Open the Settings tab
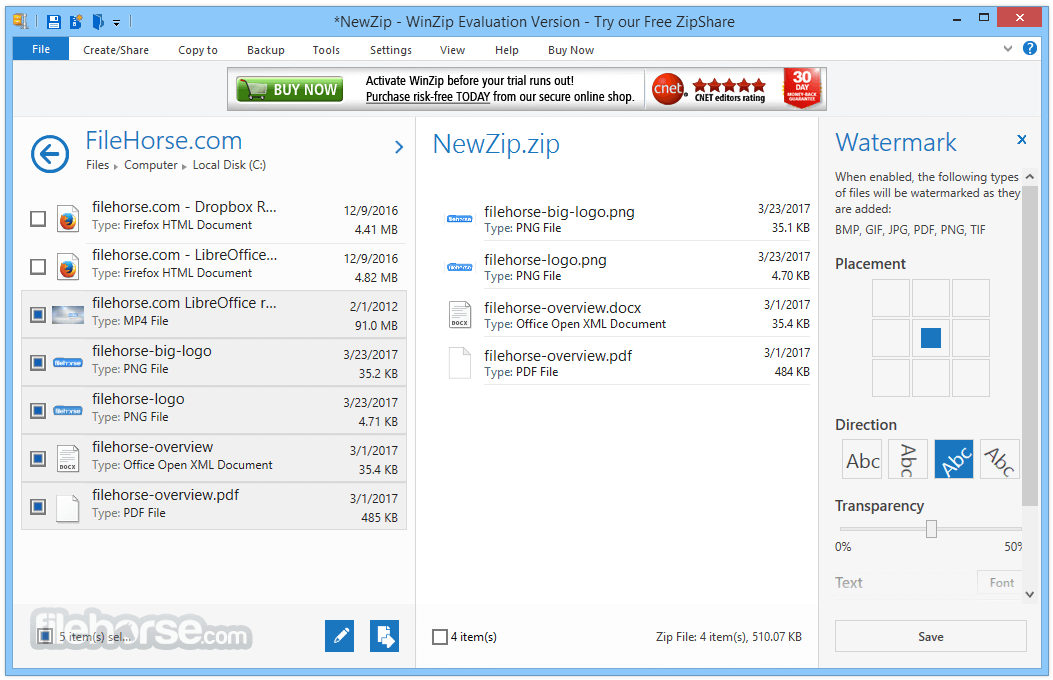 [391, 50]
